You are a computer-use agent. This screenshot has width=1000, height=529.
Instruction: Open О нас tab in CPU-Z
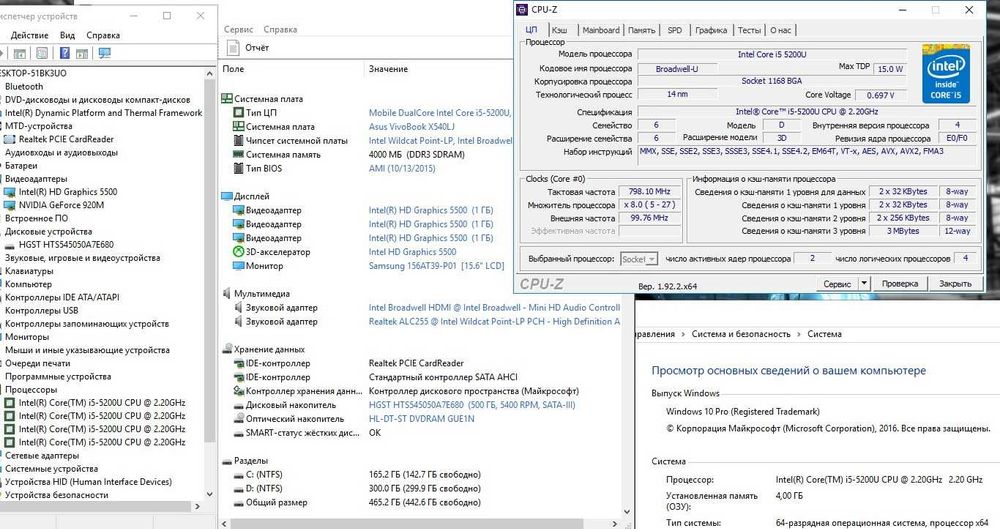(x=780, y=30)
